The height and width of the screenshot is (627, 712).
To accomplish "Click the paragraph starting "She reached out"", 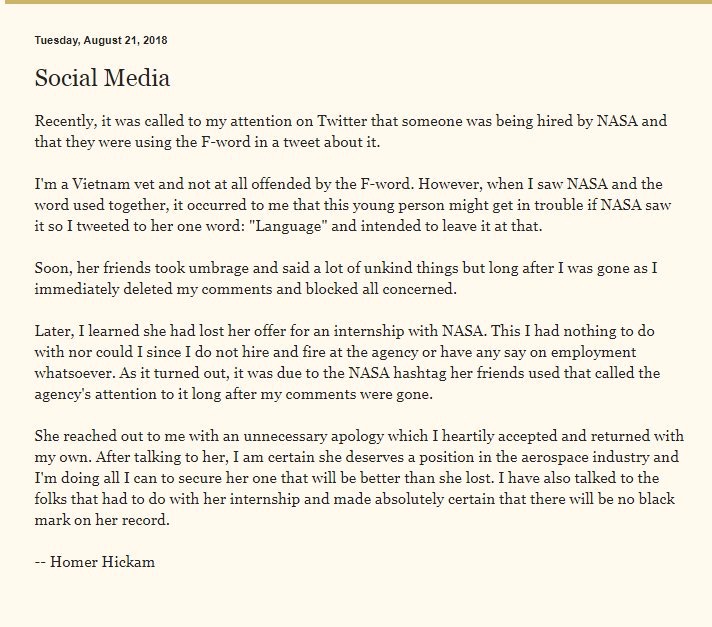I will tap(359, 478).
